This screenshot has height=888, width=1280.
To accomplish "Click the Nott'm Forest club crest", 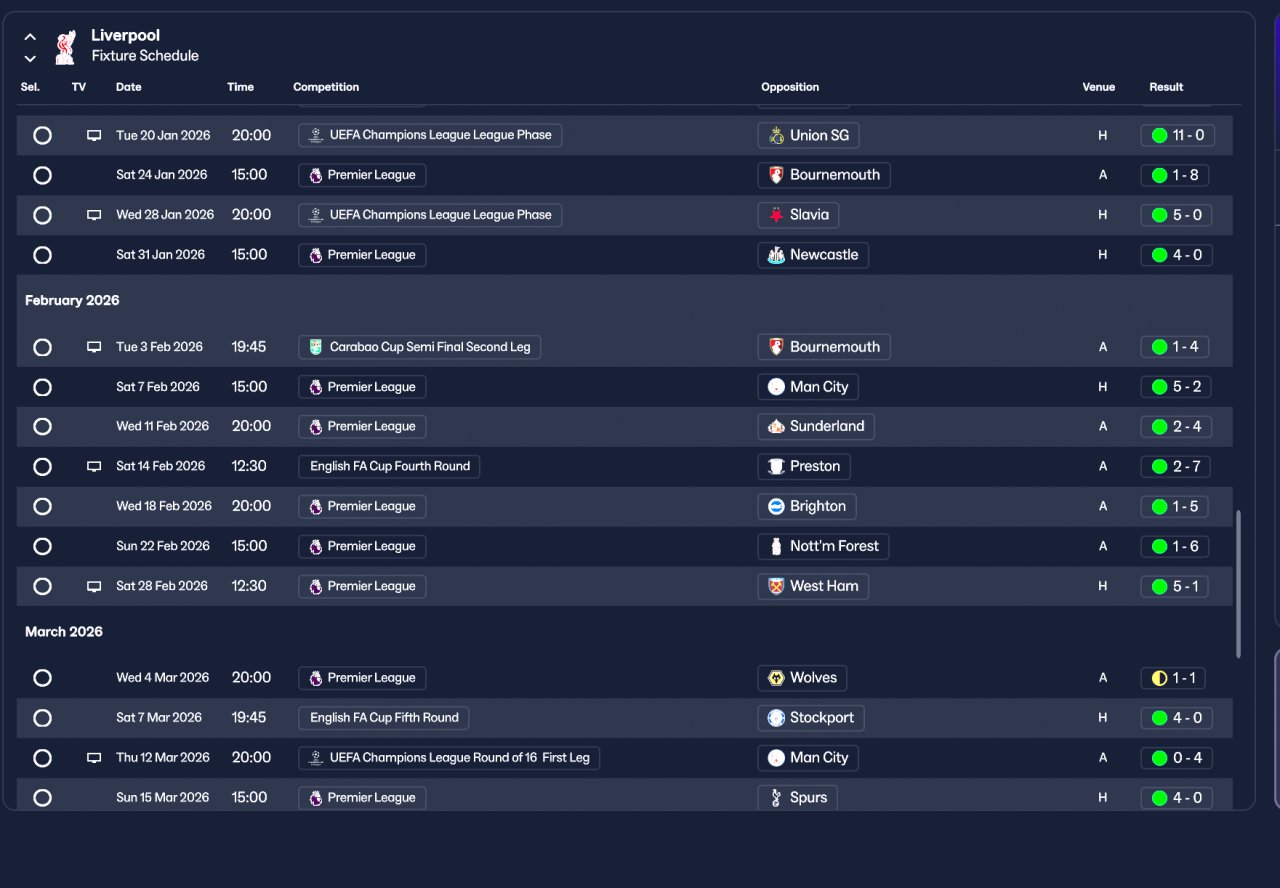I will coord(776,547).
